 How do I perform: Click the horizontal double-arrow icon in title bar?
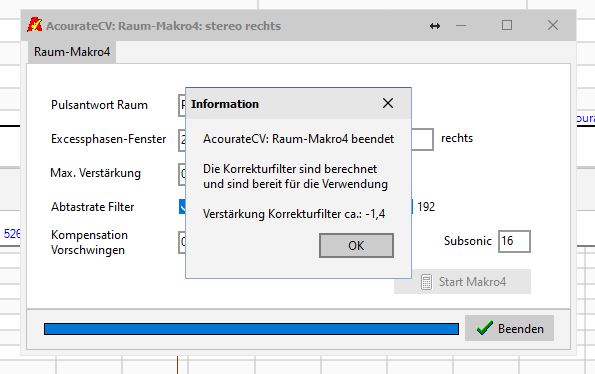435,26
